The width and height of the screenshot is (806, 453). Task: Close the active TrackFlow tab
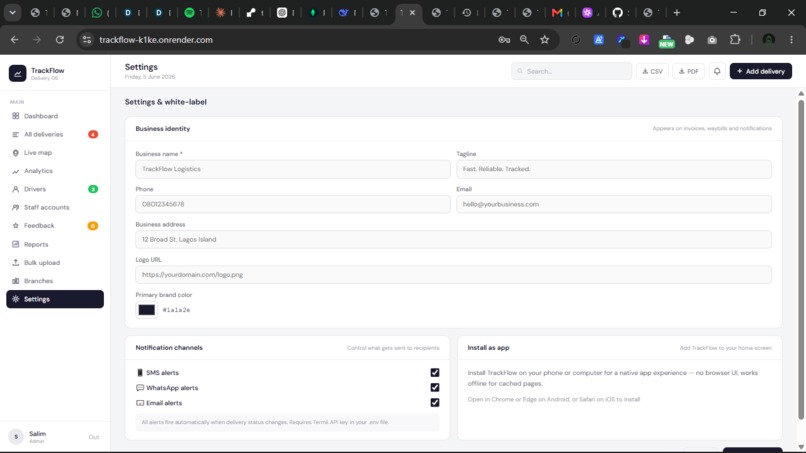pyautogui.click(x=412, y=13)
